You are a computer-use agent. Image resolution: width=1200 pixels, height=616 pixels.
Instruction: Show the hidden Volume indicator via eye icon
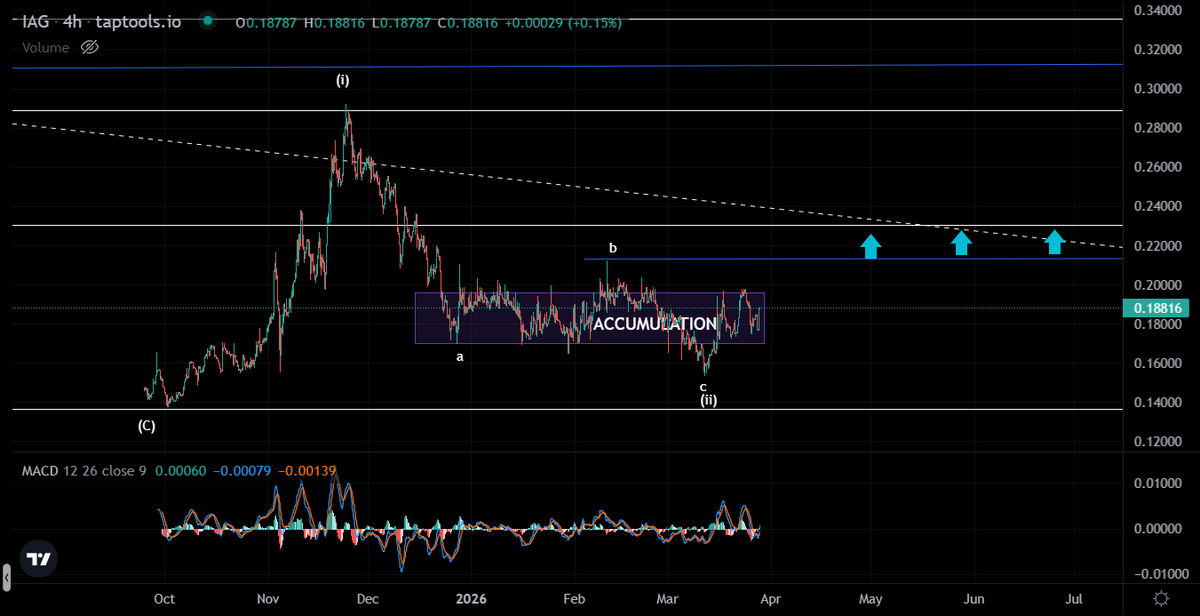(89, 47)
